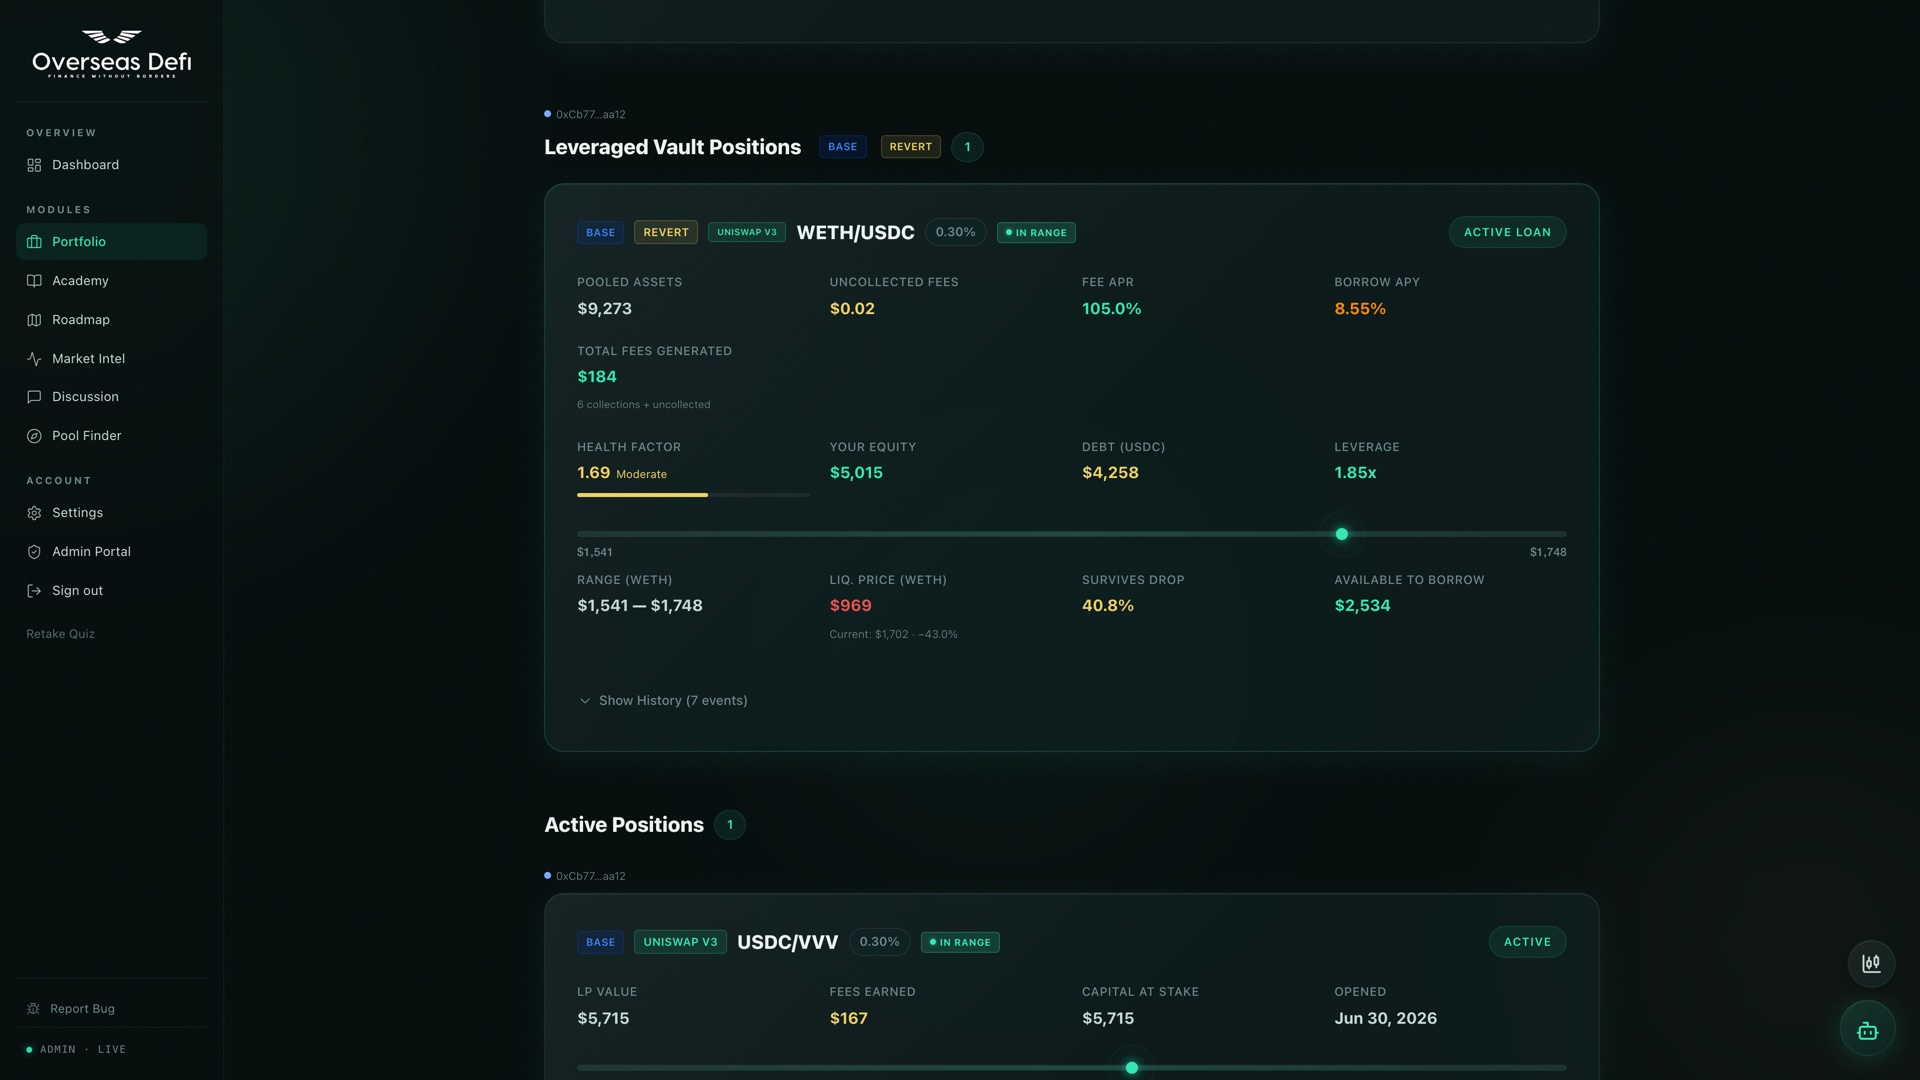The width and height of the screenshot is (1920, 1080).
Task: Open Dashboard in the sidebar
Action: click(x=111, y=165)
